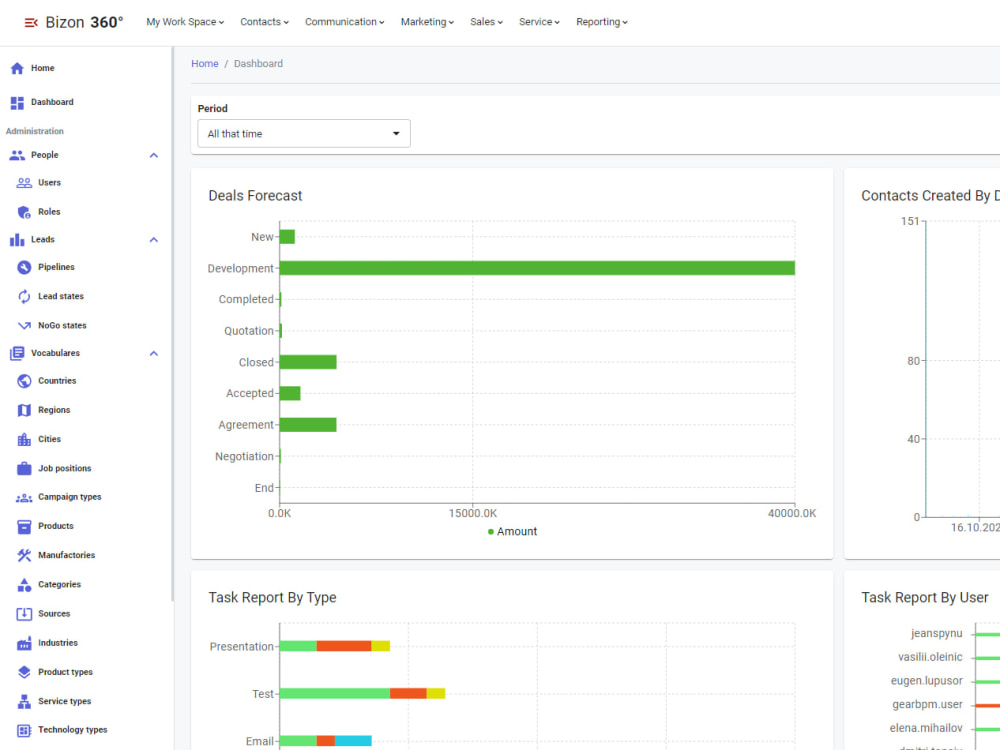Open the Period dropdown 'All that time'
Screen dimensions: 1000x750
[x=304, y=134]
